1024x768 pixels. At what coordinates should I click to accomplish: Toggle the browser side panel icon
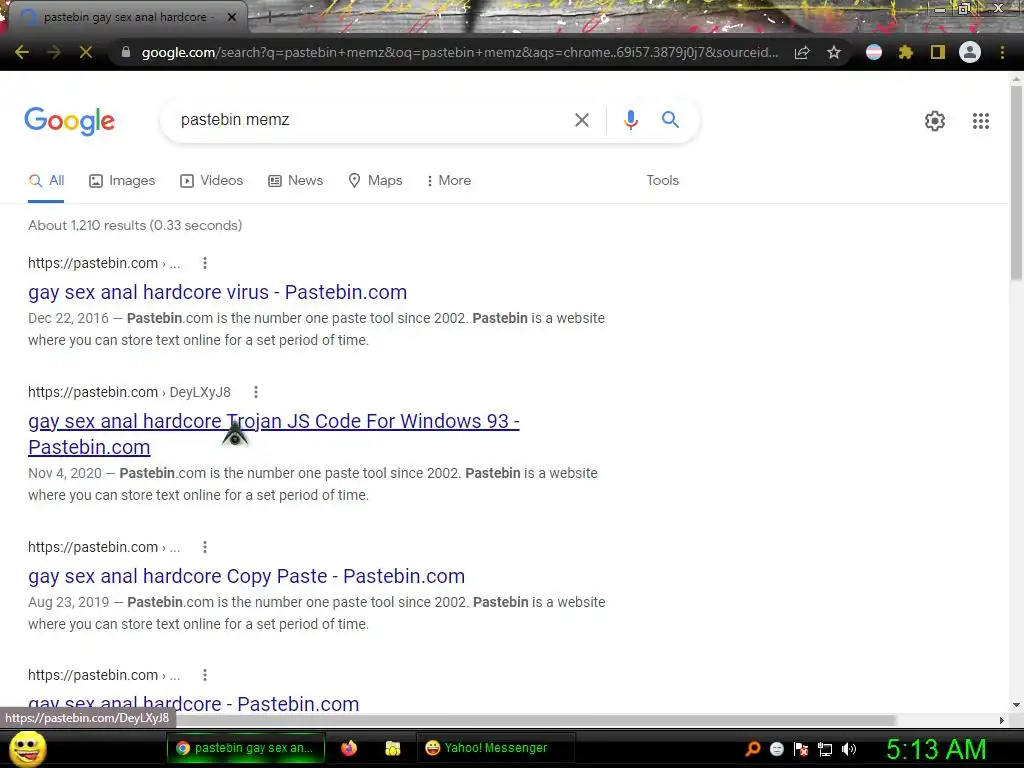[938, 52]
